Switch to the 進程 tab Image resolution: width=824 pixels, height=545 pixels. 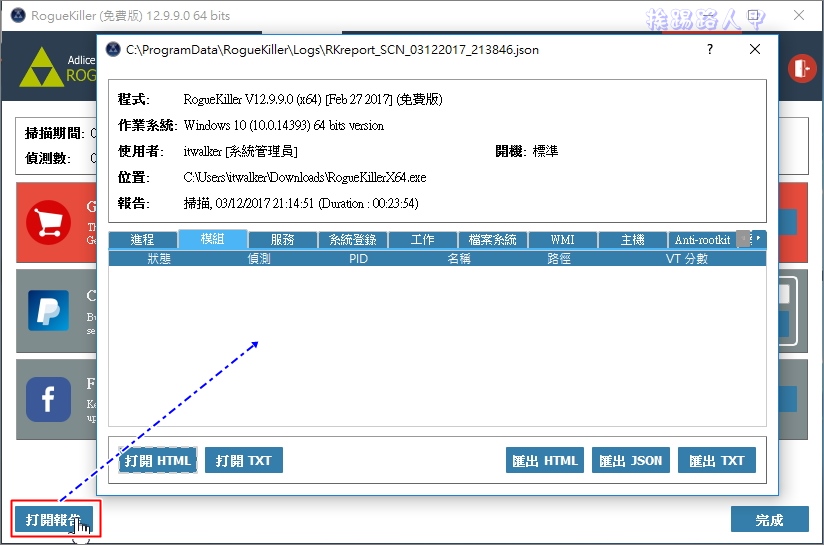coord(142,240)
